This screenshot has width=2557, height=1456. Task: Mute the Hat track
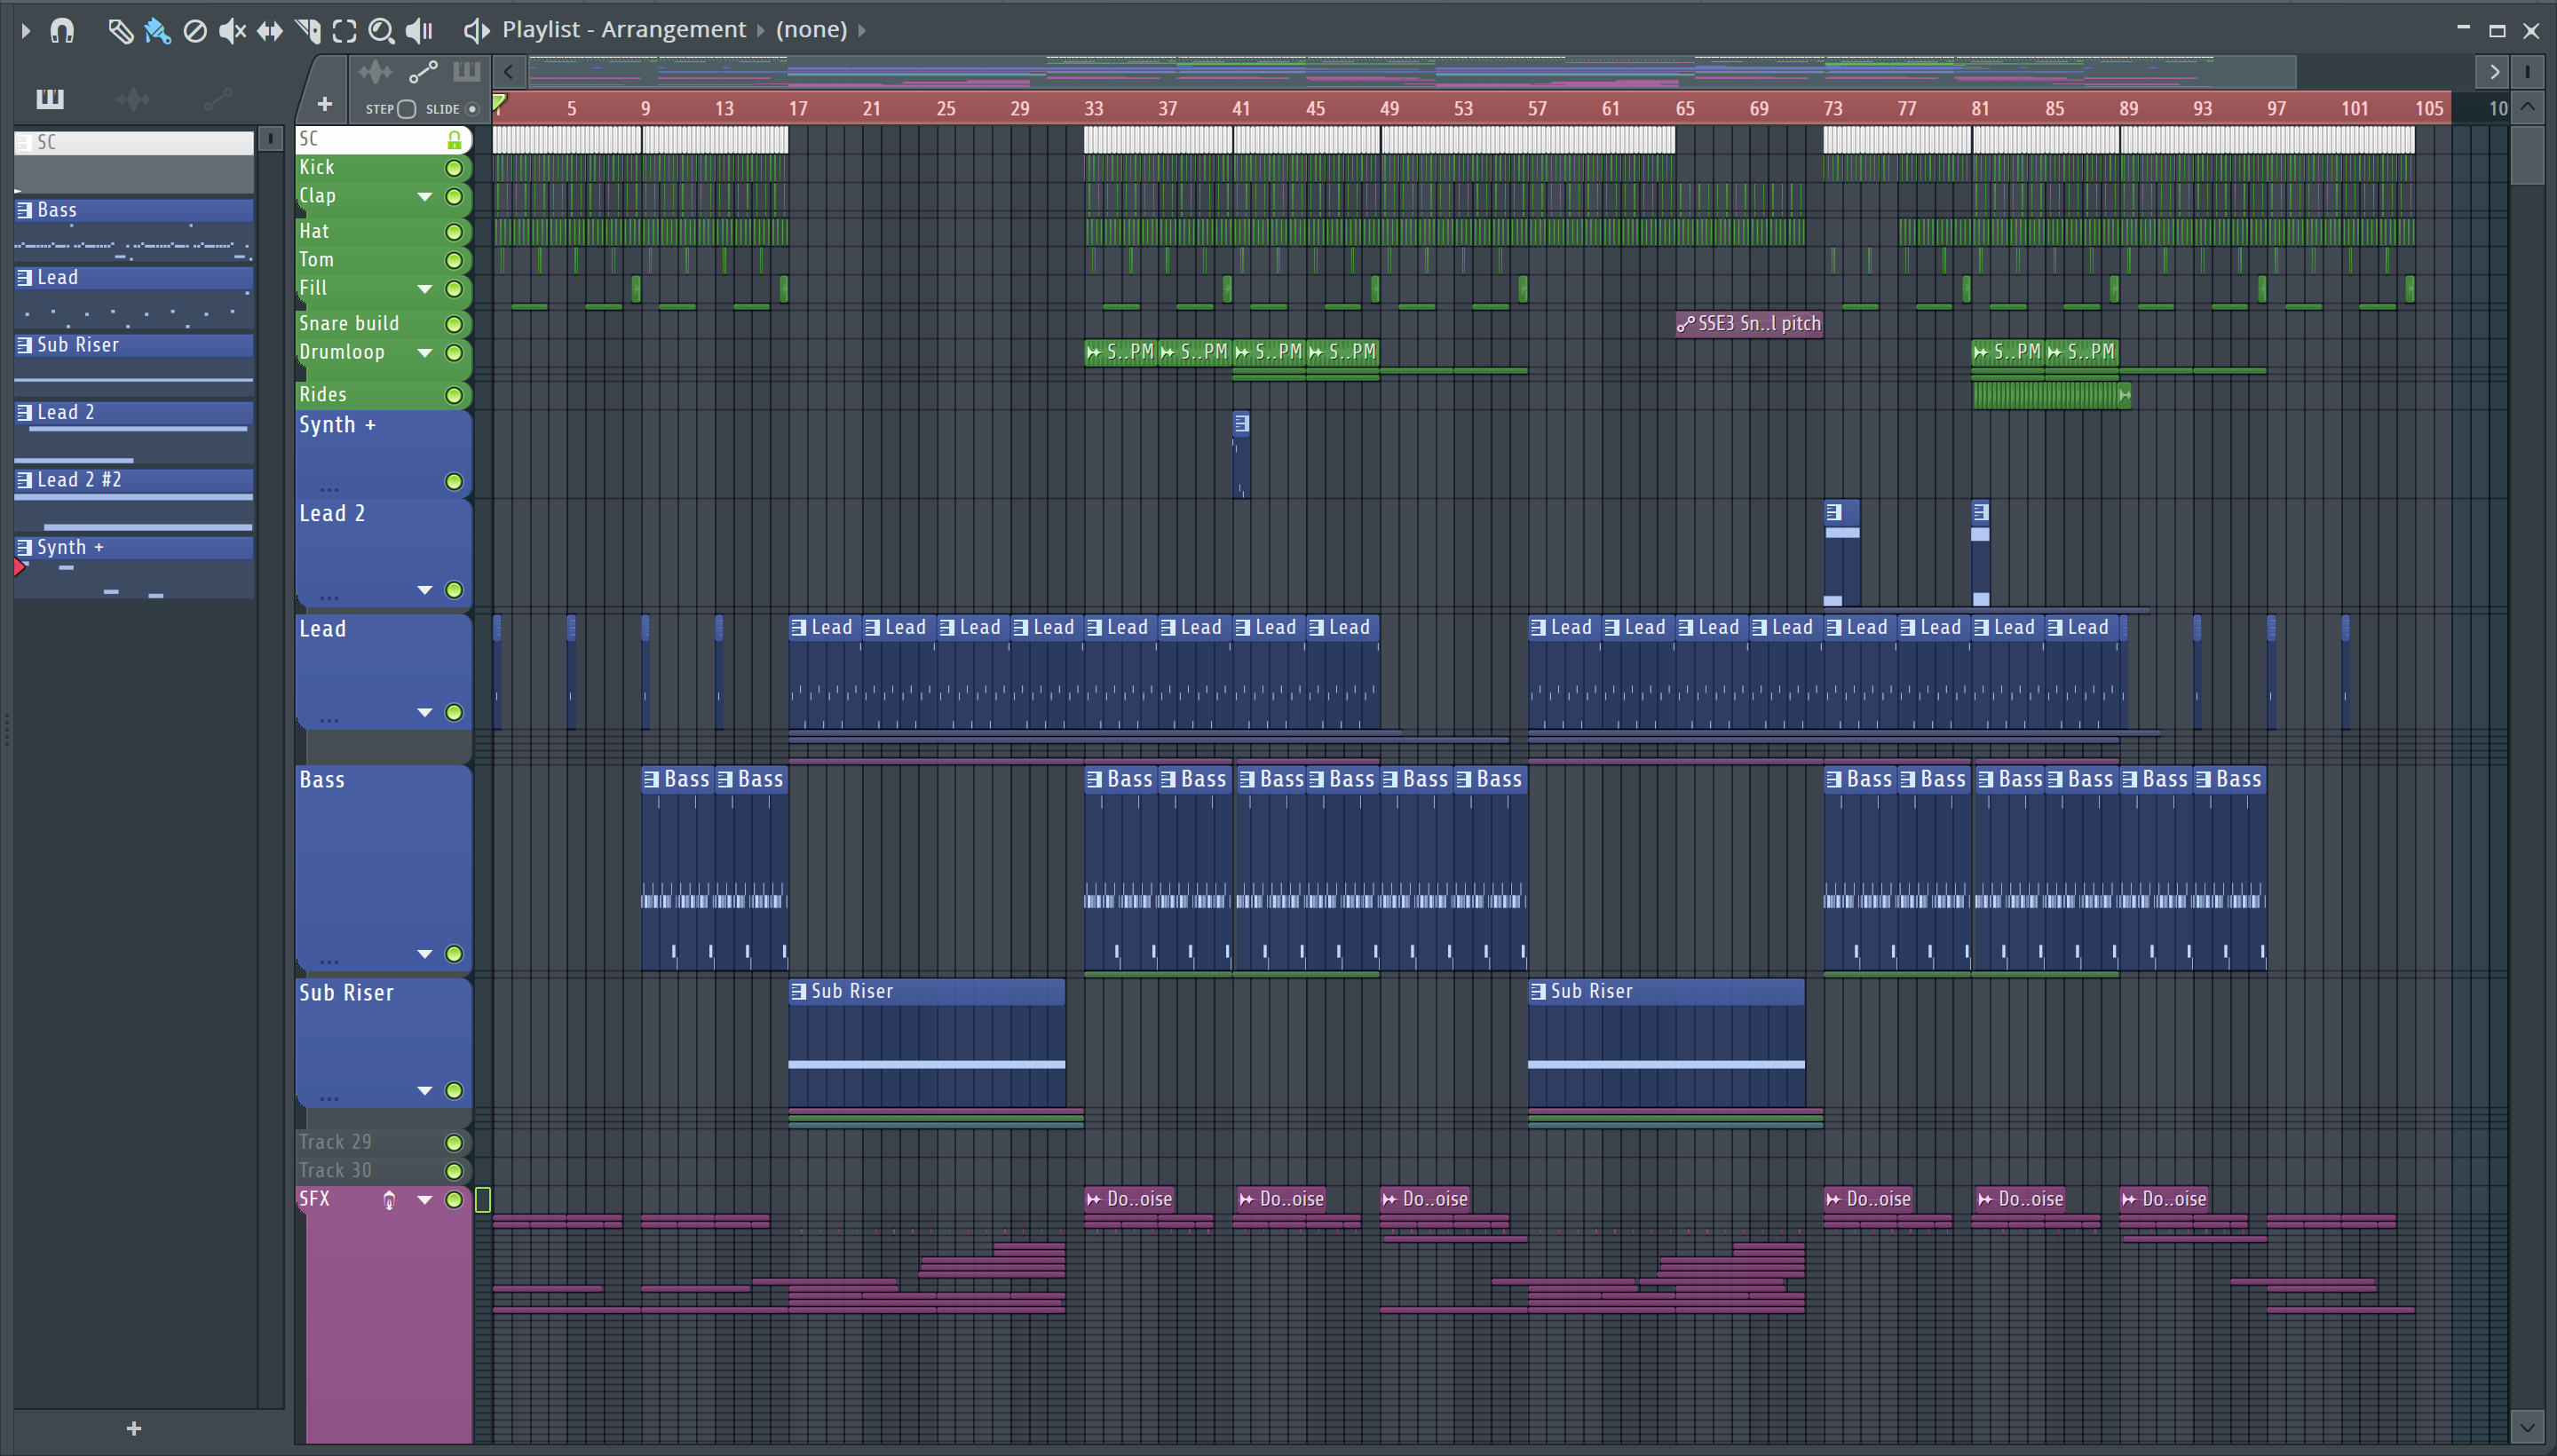pos(454,232)
